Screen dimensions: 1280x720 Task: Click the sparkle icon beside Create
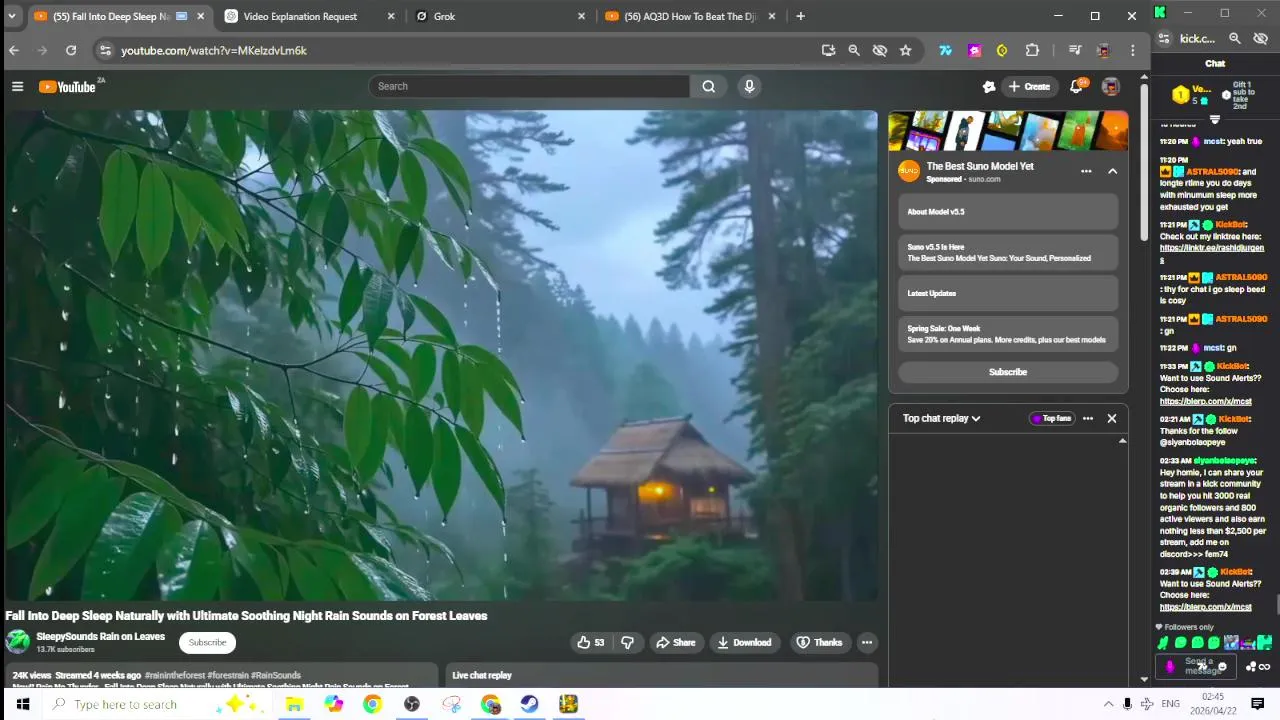[989, 87]
